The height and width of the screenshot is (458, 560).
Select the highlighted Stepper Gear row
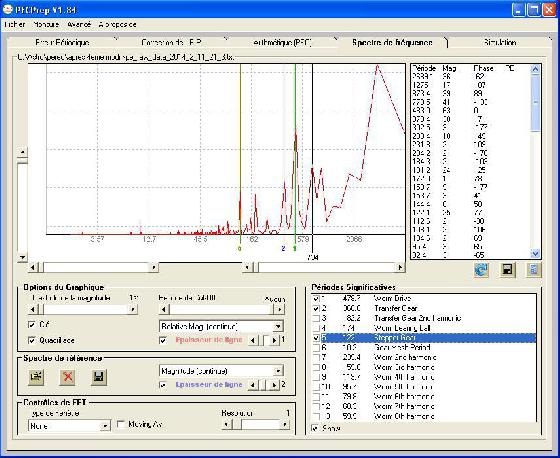tap(424, 338)
